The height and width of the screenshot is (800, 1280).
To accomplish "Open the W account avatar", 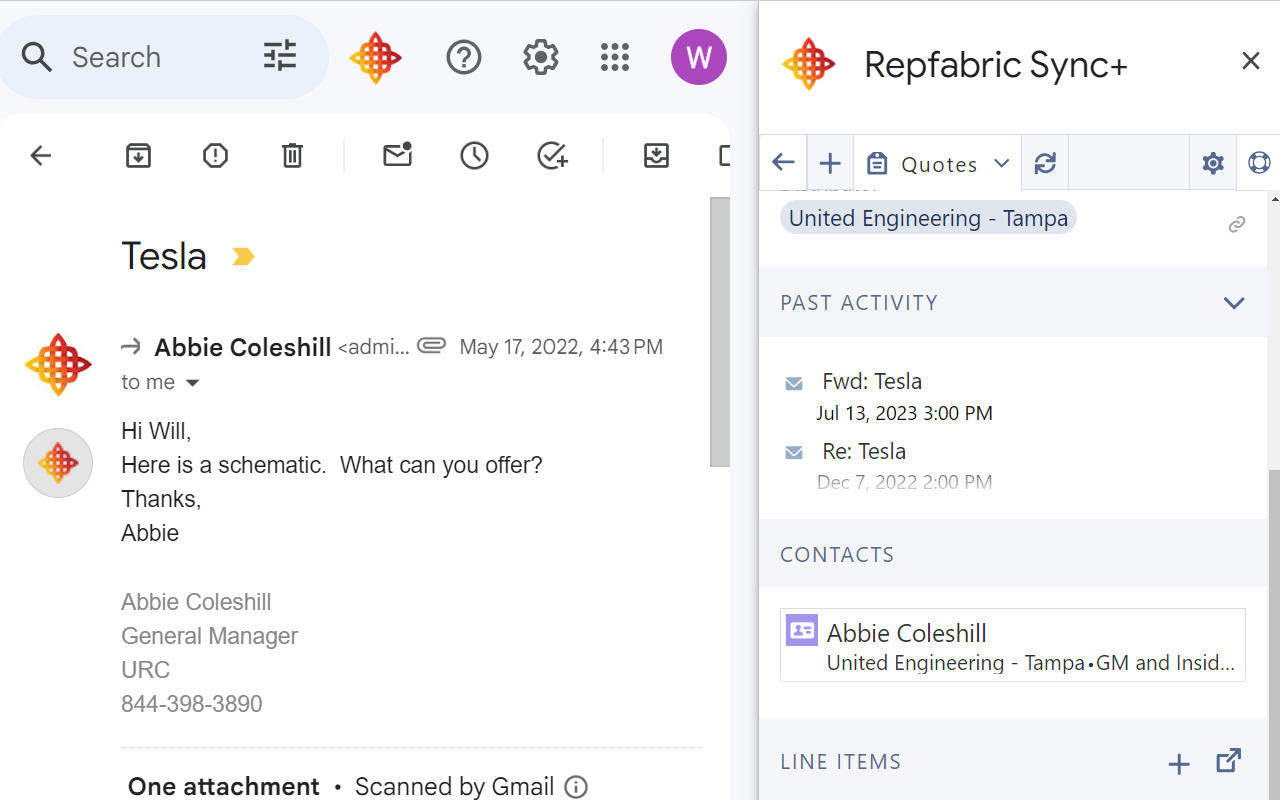I will (x=699, y=57).
